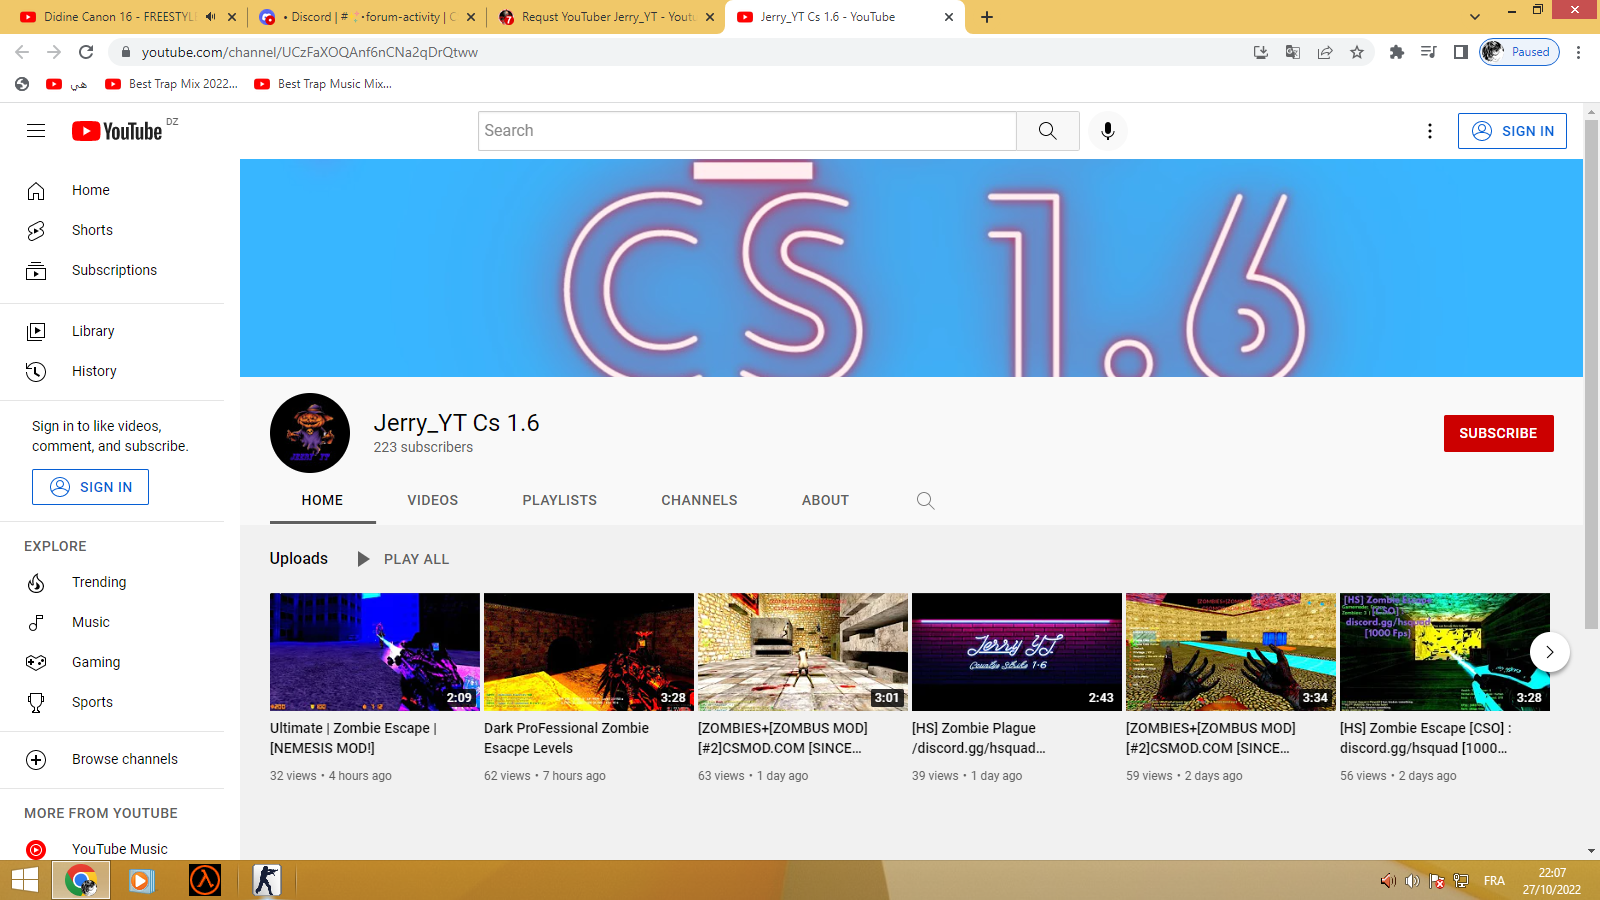
Task: Open Shorts from the sidebar
Action: click(92, 230)
